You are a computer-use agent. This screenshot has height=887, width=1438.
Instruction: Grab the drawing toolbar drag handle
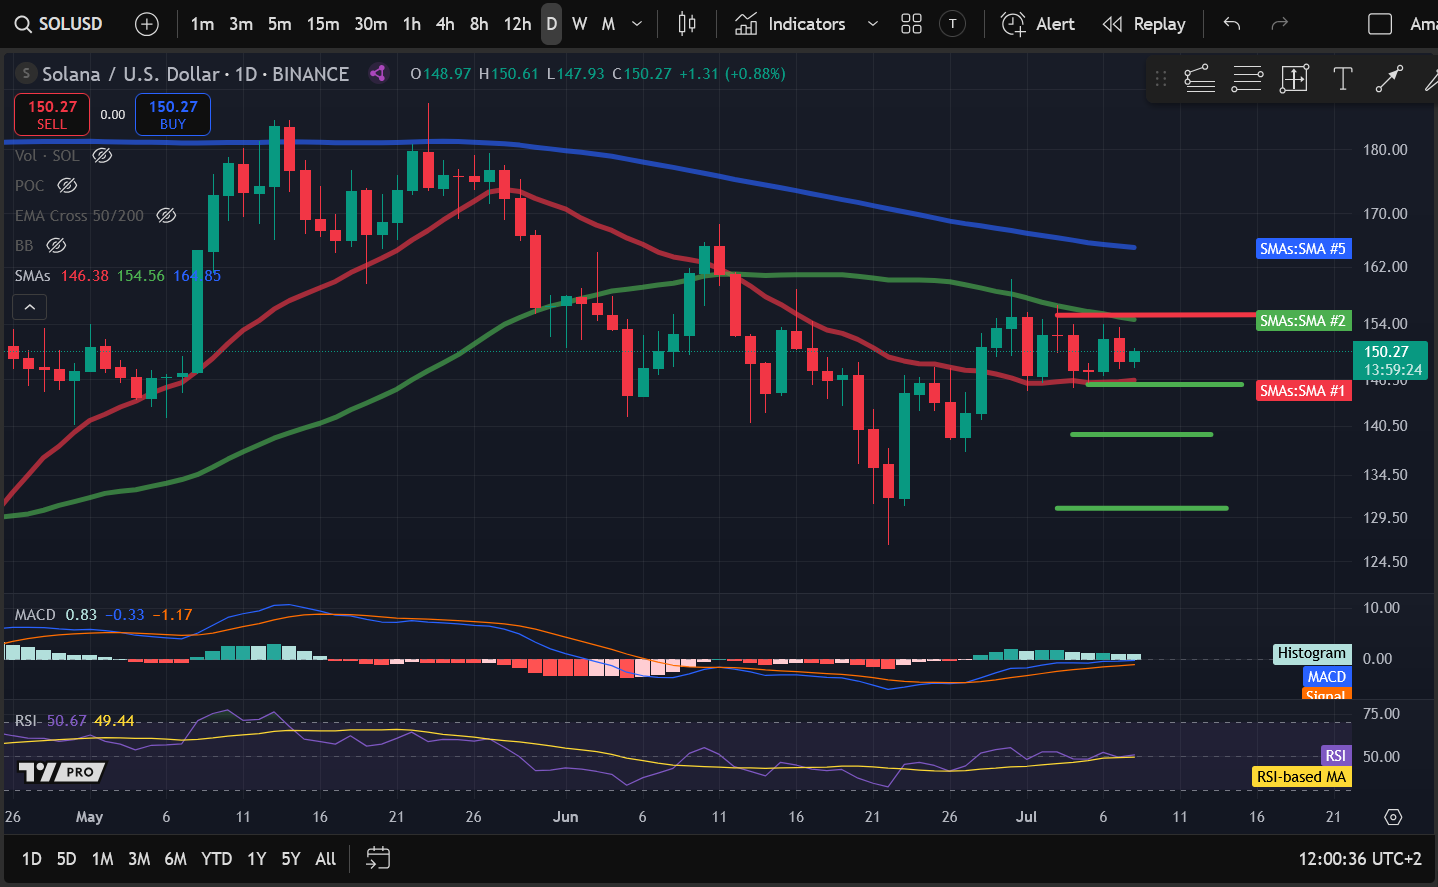(x=1161, y=78)
